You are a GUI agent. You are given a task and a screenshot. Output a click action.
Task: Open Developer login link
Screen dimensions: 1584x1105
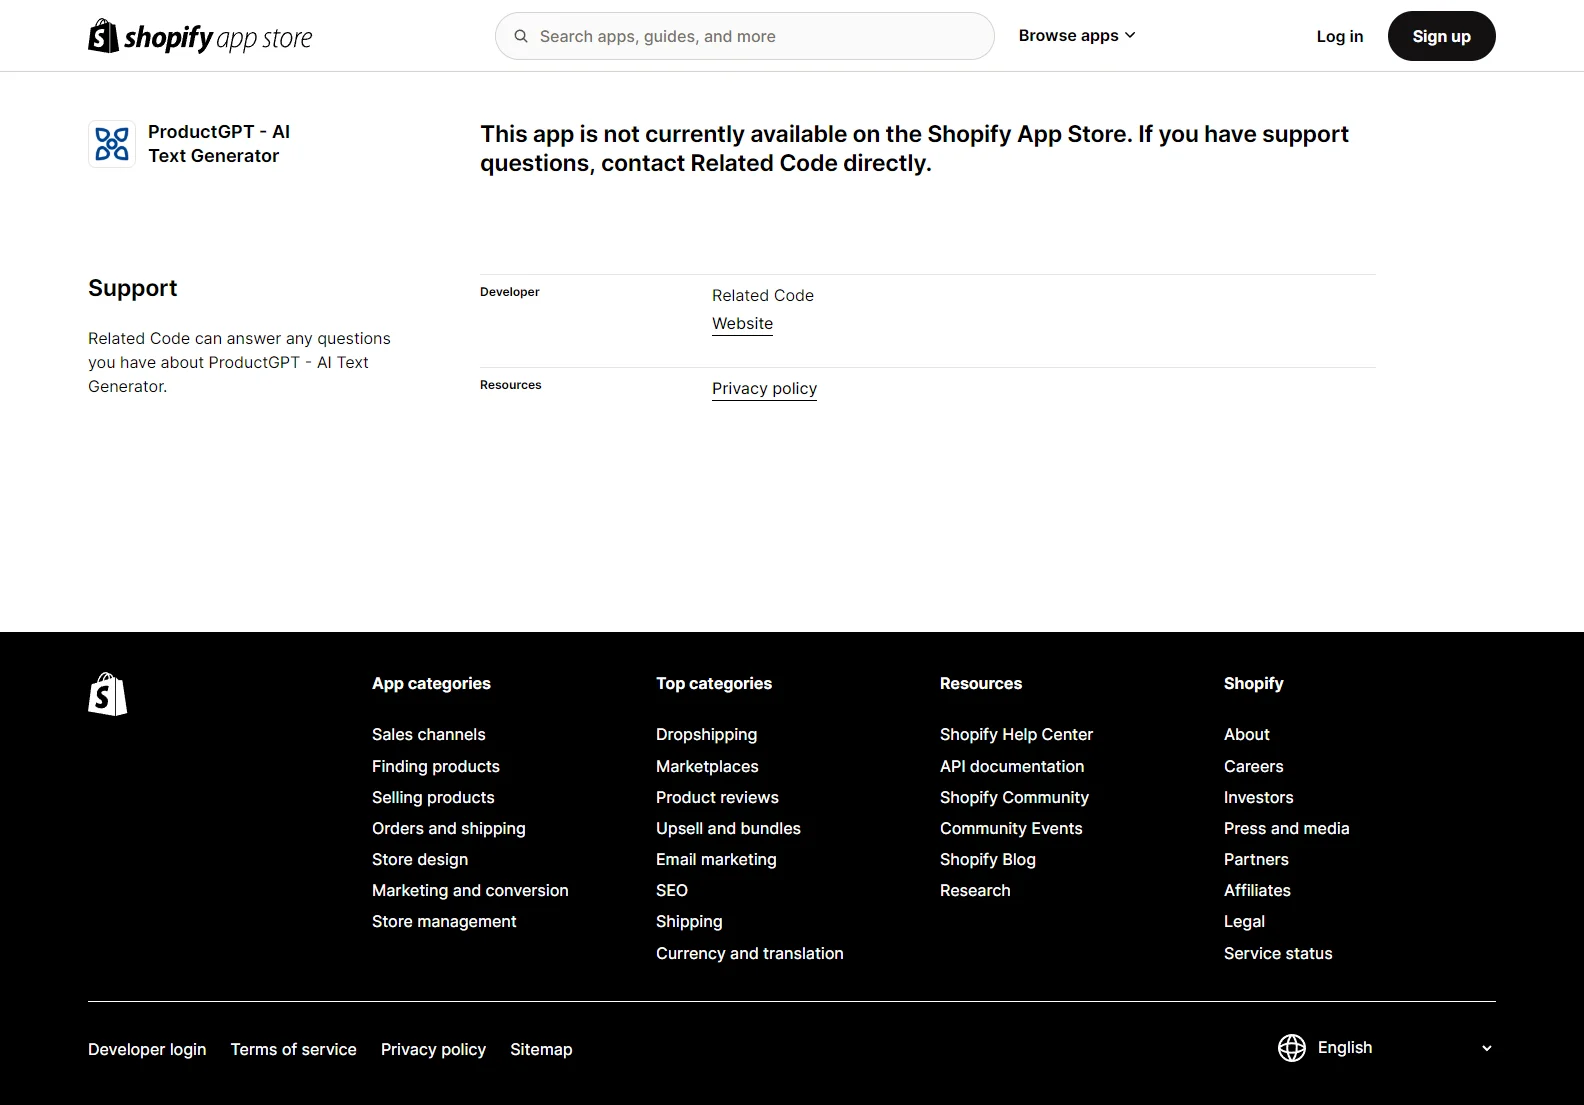(x=147, y=1050)
